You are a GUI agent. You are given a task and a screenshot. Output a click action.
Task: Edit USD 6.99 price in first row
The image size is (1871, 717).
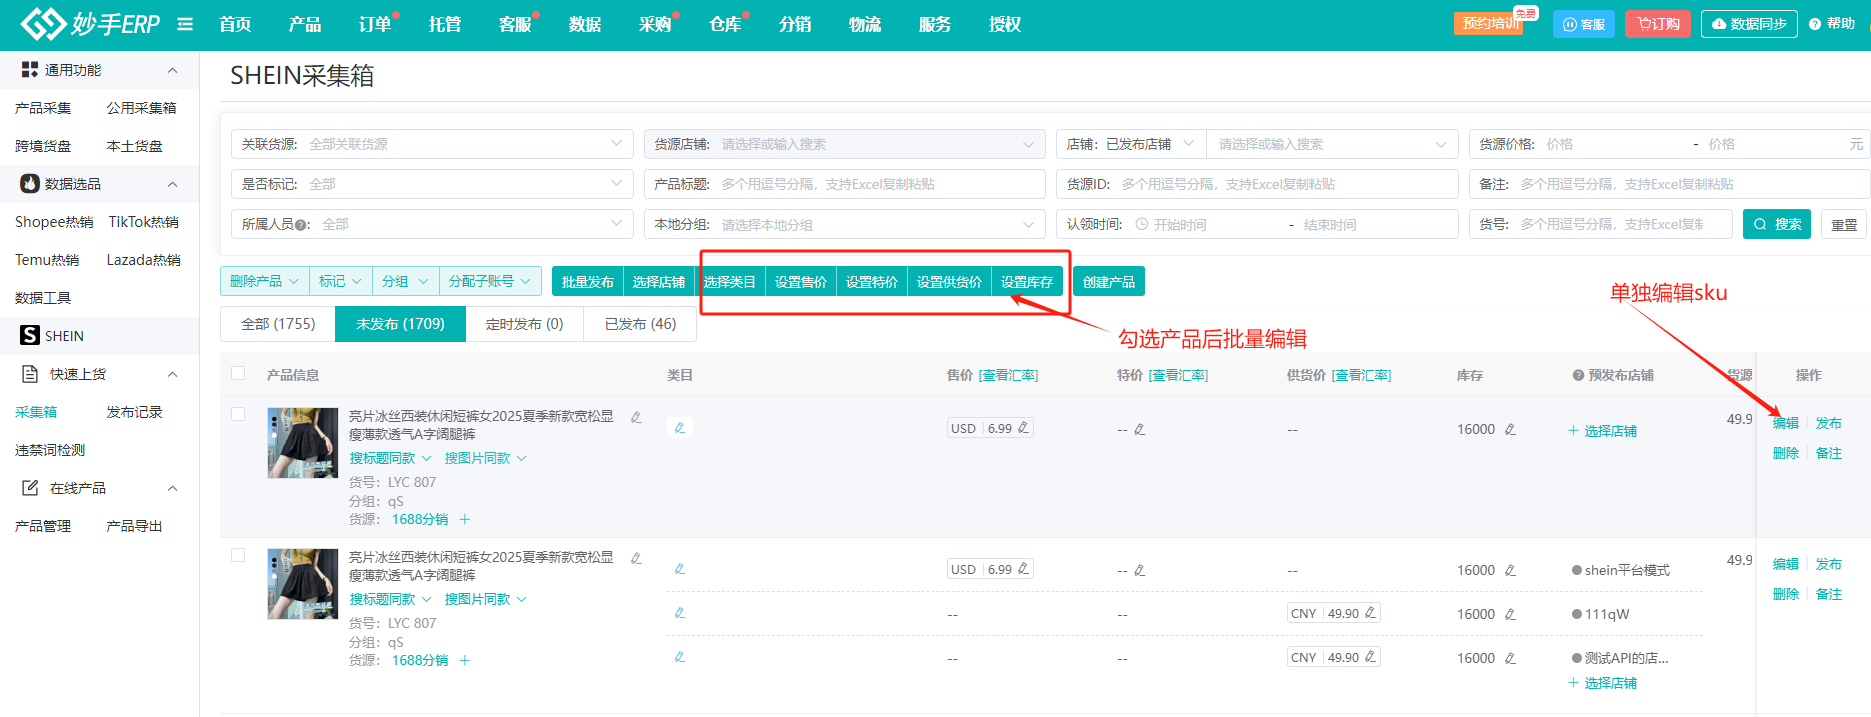(x=1023, y=428)
